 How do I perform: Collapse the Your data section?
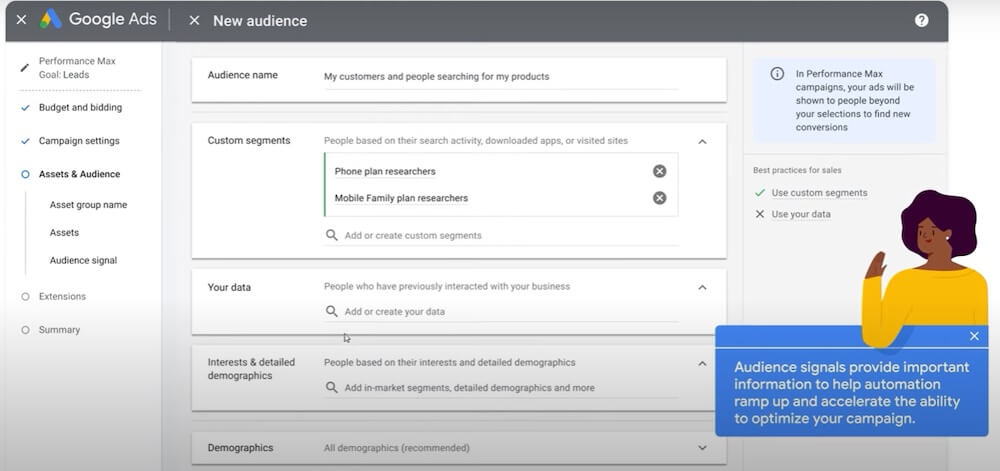click(702, 287)
